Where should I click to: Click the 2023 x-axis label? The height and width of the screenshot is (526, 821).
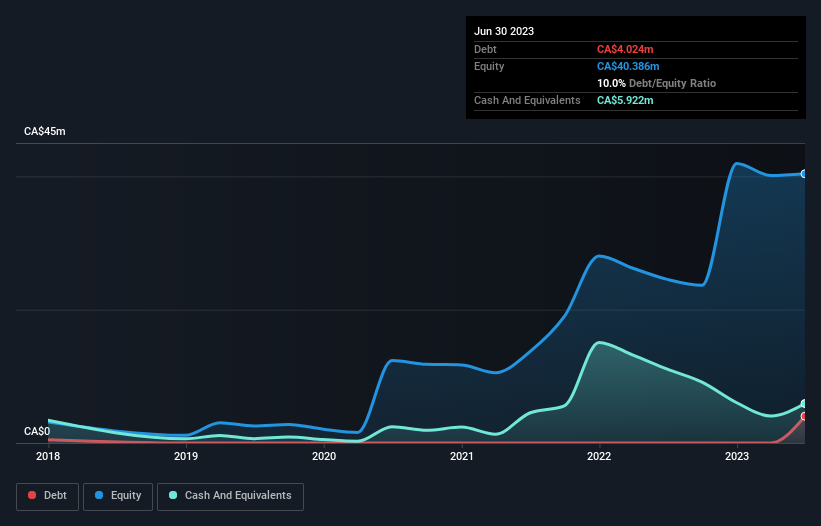coord(737,456)
